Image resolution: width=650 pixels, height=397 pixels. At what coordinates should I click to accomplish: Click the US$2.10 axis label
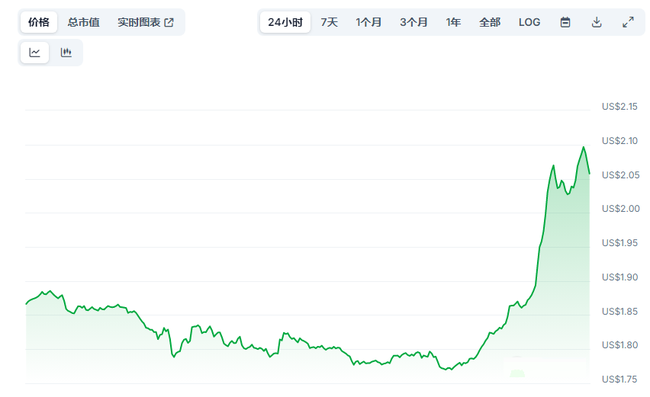click(x=619, y=141)
